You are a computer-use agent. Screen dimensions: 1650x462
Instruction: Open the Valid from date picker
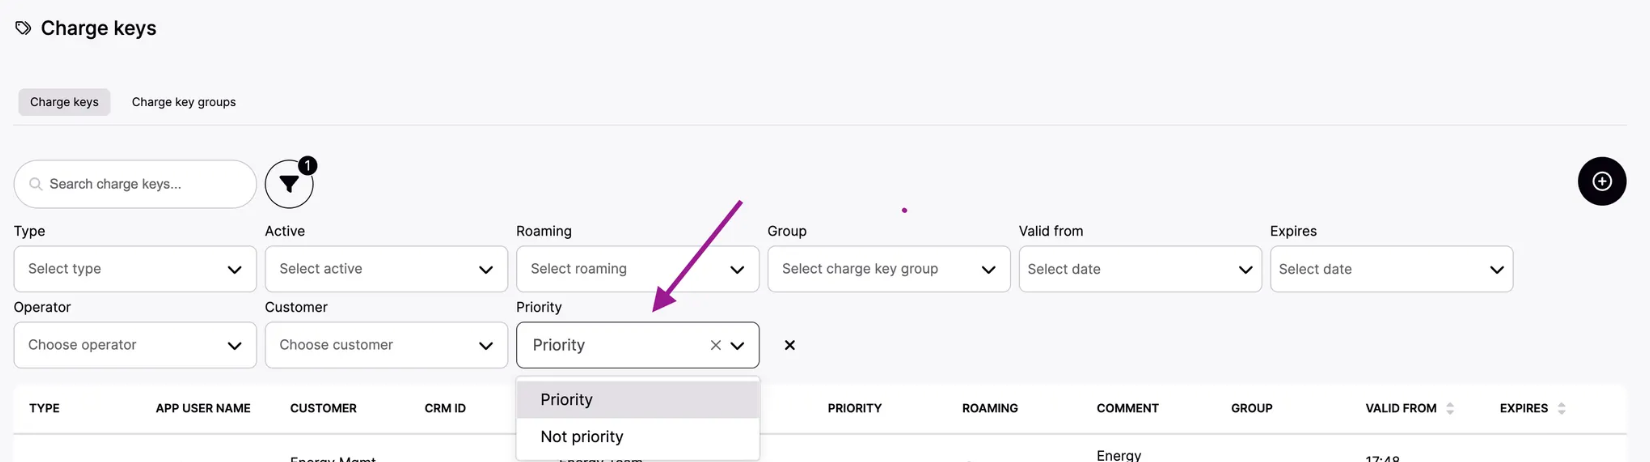pos(1139,269)
